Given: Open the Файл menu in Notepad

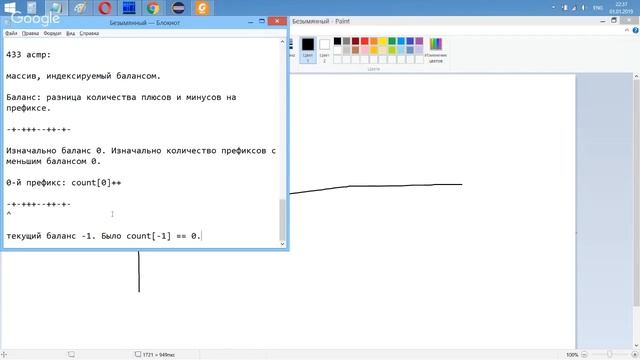Looking at the screenshot, I should click(x=11, y=33).
